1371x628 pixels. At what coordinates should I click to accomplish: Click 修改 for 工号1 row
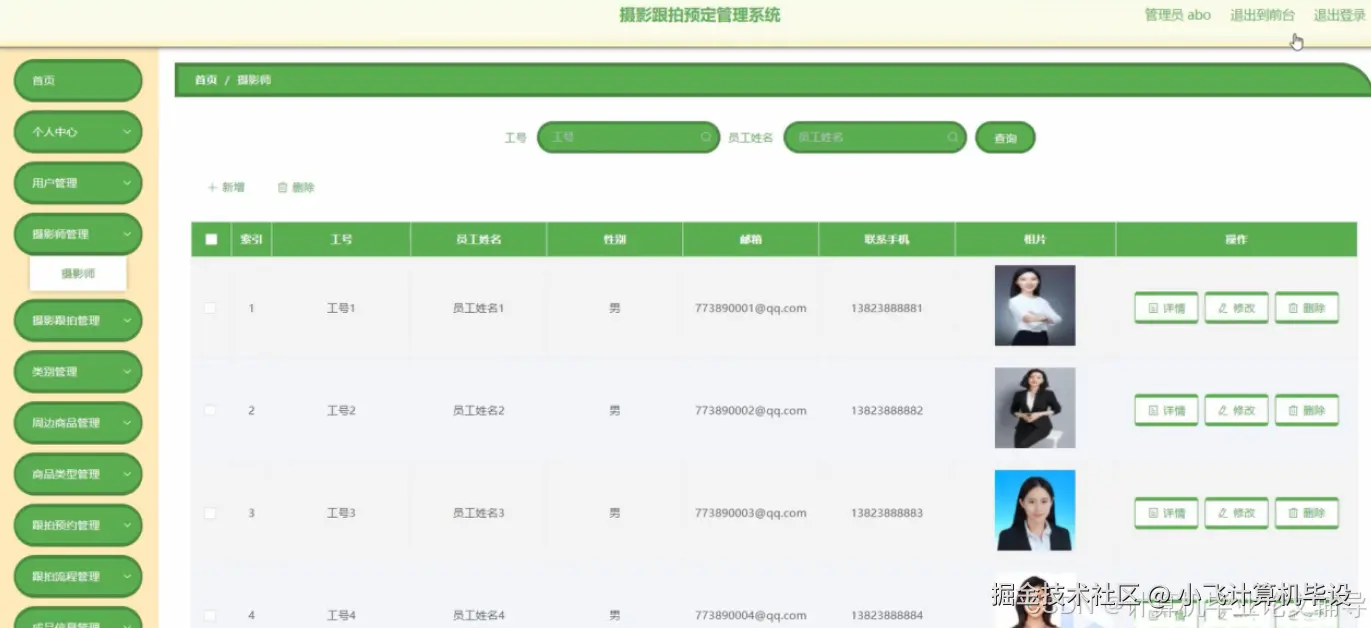(1236, 308)
